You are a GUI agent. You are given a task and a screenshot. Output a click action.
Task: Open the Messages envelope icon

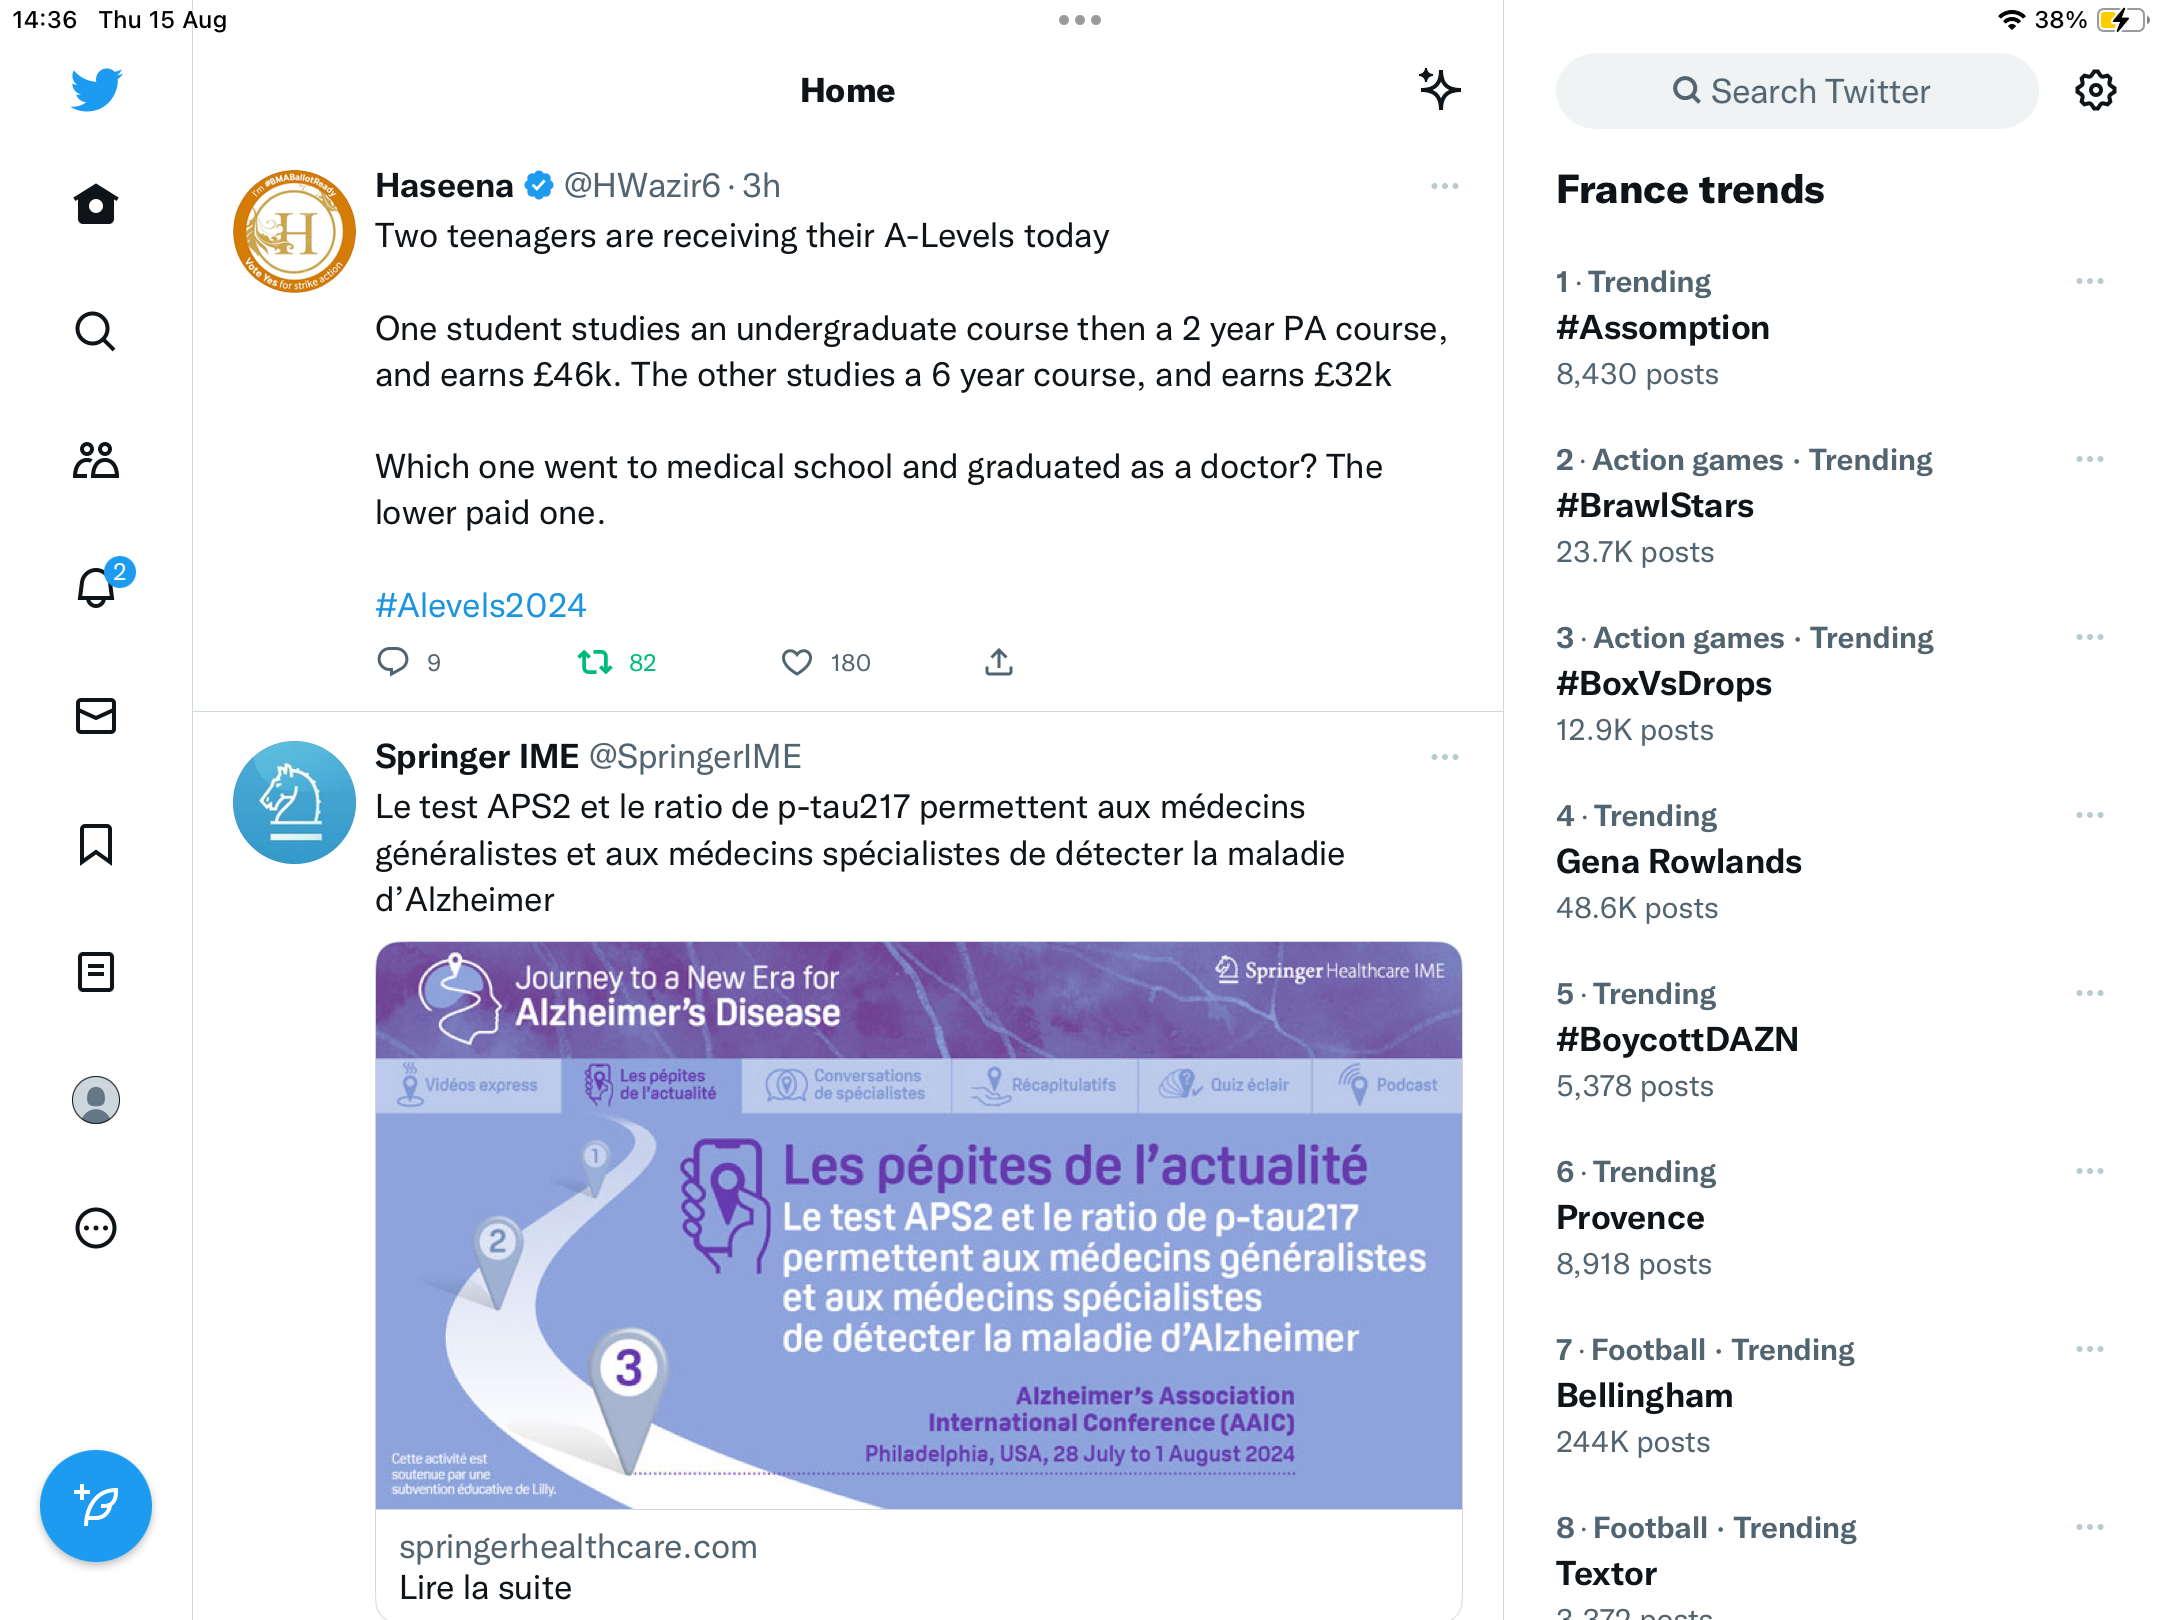point(96,716)
